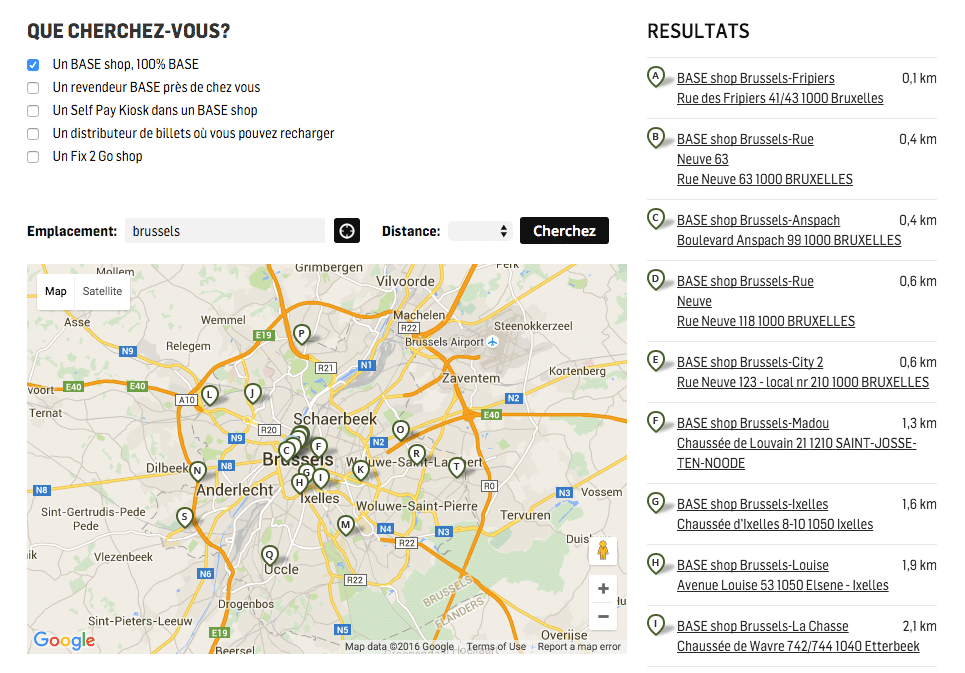Click map marker M near Woluwe-Saint-Pierre
965x673 pixels.
[x=346, y=526]
